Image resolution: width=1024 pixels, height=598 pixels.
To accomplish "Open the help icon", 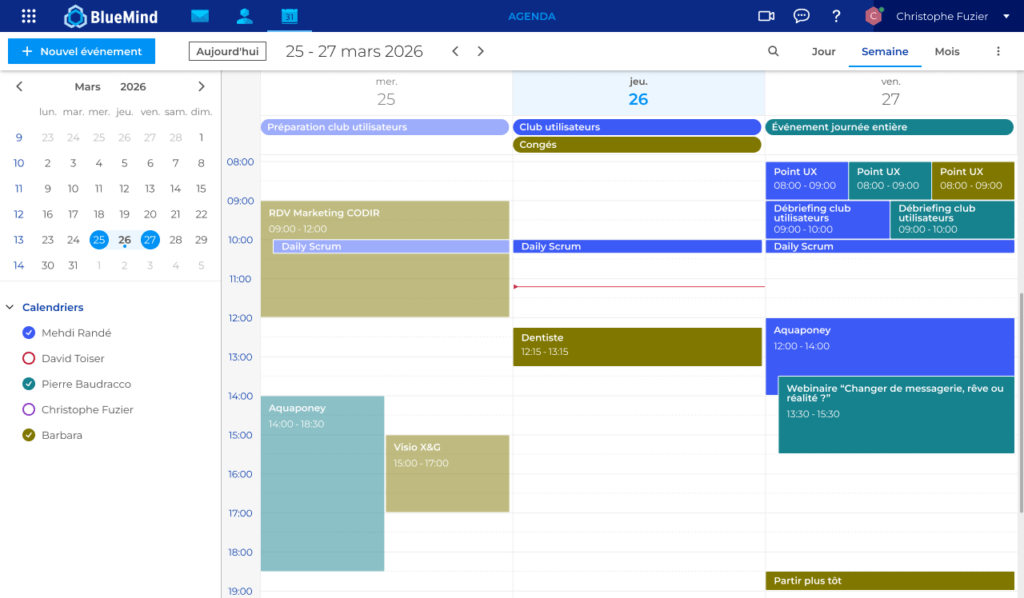I will pos(836,15).
